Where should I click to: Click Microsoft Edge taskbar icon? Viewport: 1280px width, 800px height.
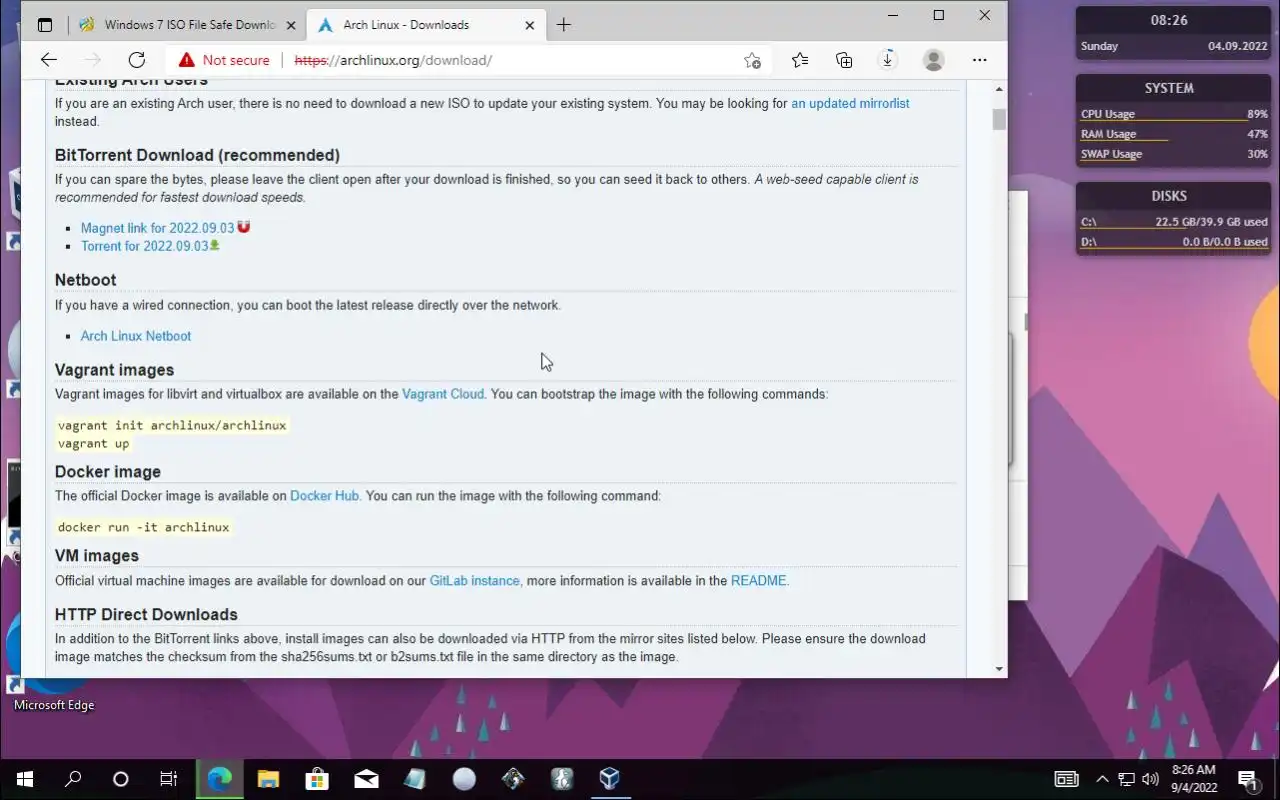point(219,779)
